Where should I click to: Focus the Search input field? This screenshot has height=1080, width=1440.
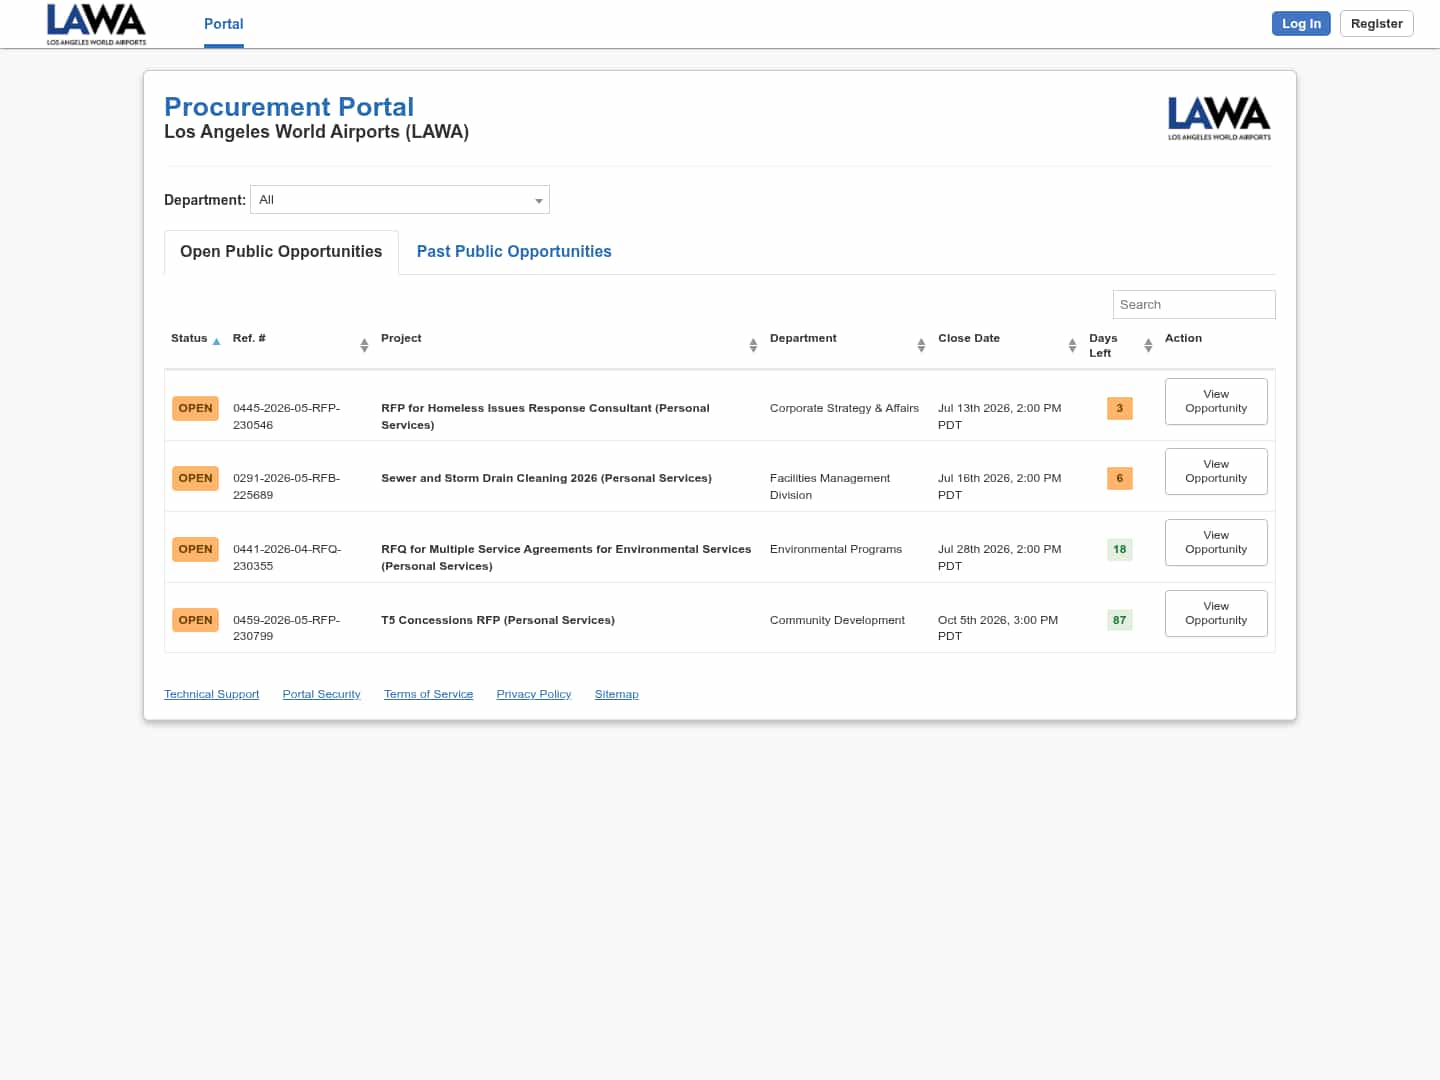coord(1194,305)
